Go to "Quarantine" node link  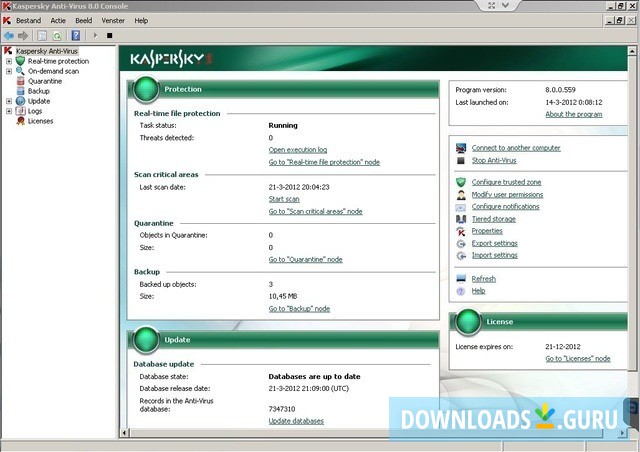pyautogui.click(x=305, y=259)
